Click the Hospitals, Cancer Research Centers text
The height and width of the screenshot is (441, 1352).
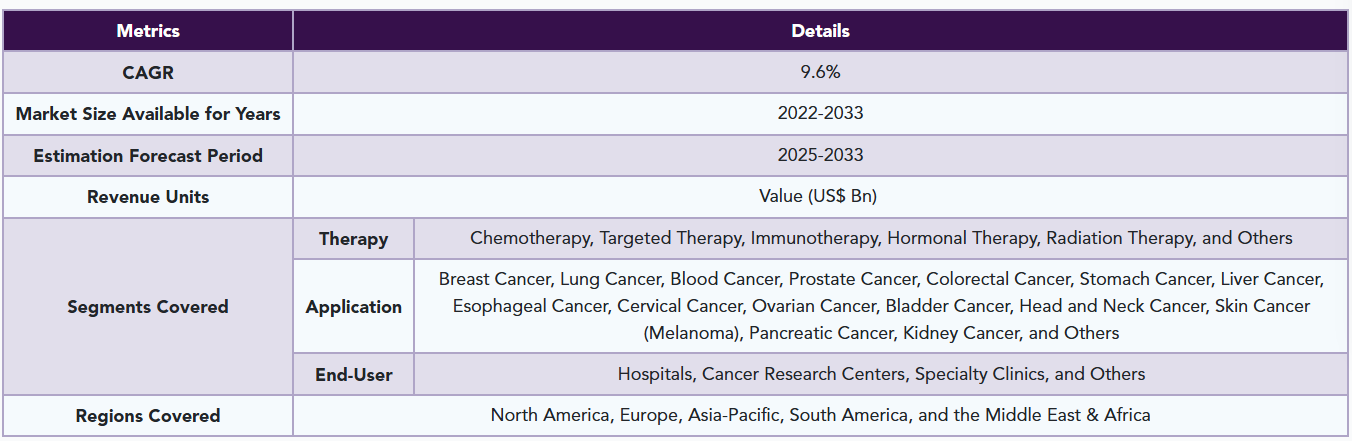[x=881, y=374]
